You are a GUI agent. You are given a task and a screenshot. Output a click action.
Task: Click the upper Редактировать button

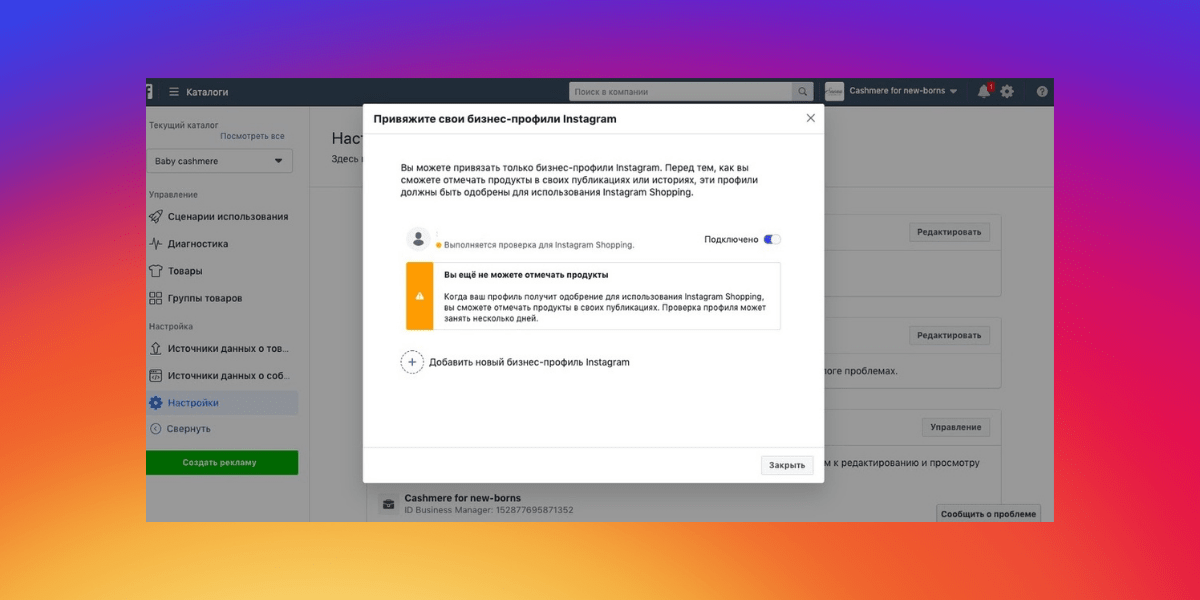coord(950,232)
